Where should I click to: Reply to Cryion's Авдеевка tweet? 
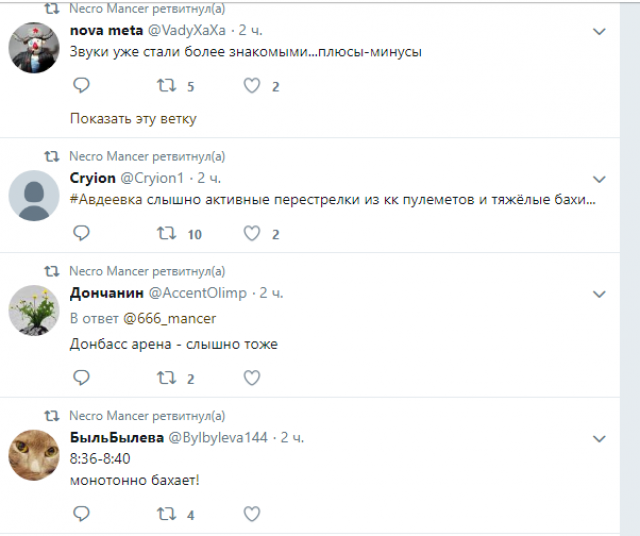[x=82, y=233]
